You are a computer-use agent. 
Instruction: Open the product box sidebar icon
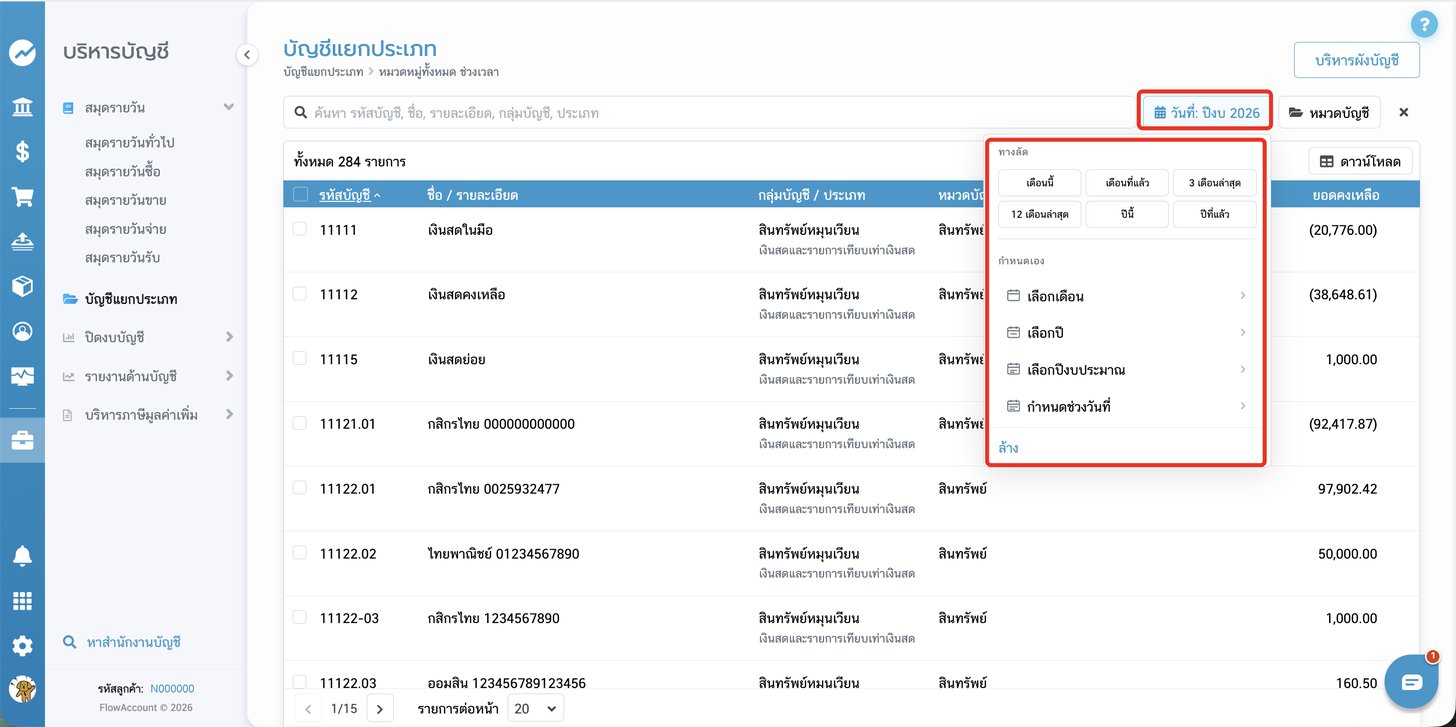(22, 287)
